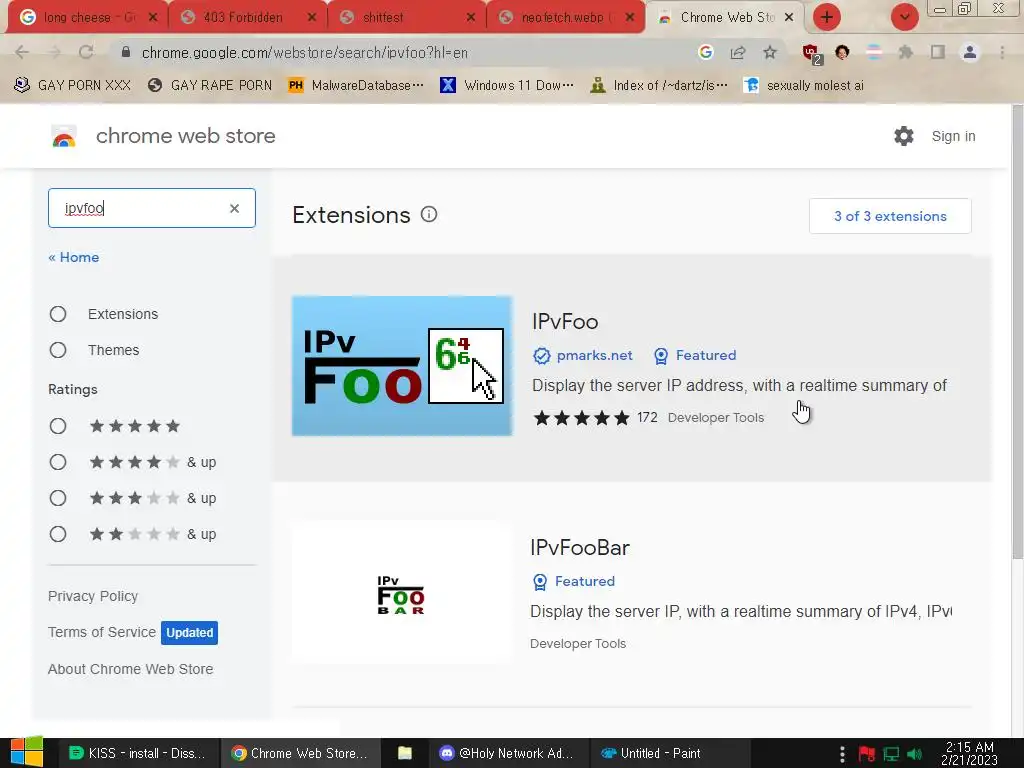
Task: Open a new tab with the plus button
Action: click(827, 17)
